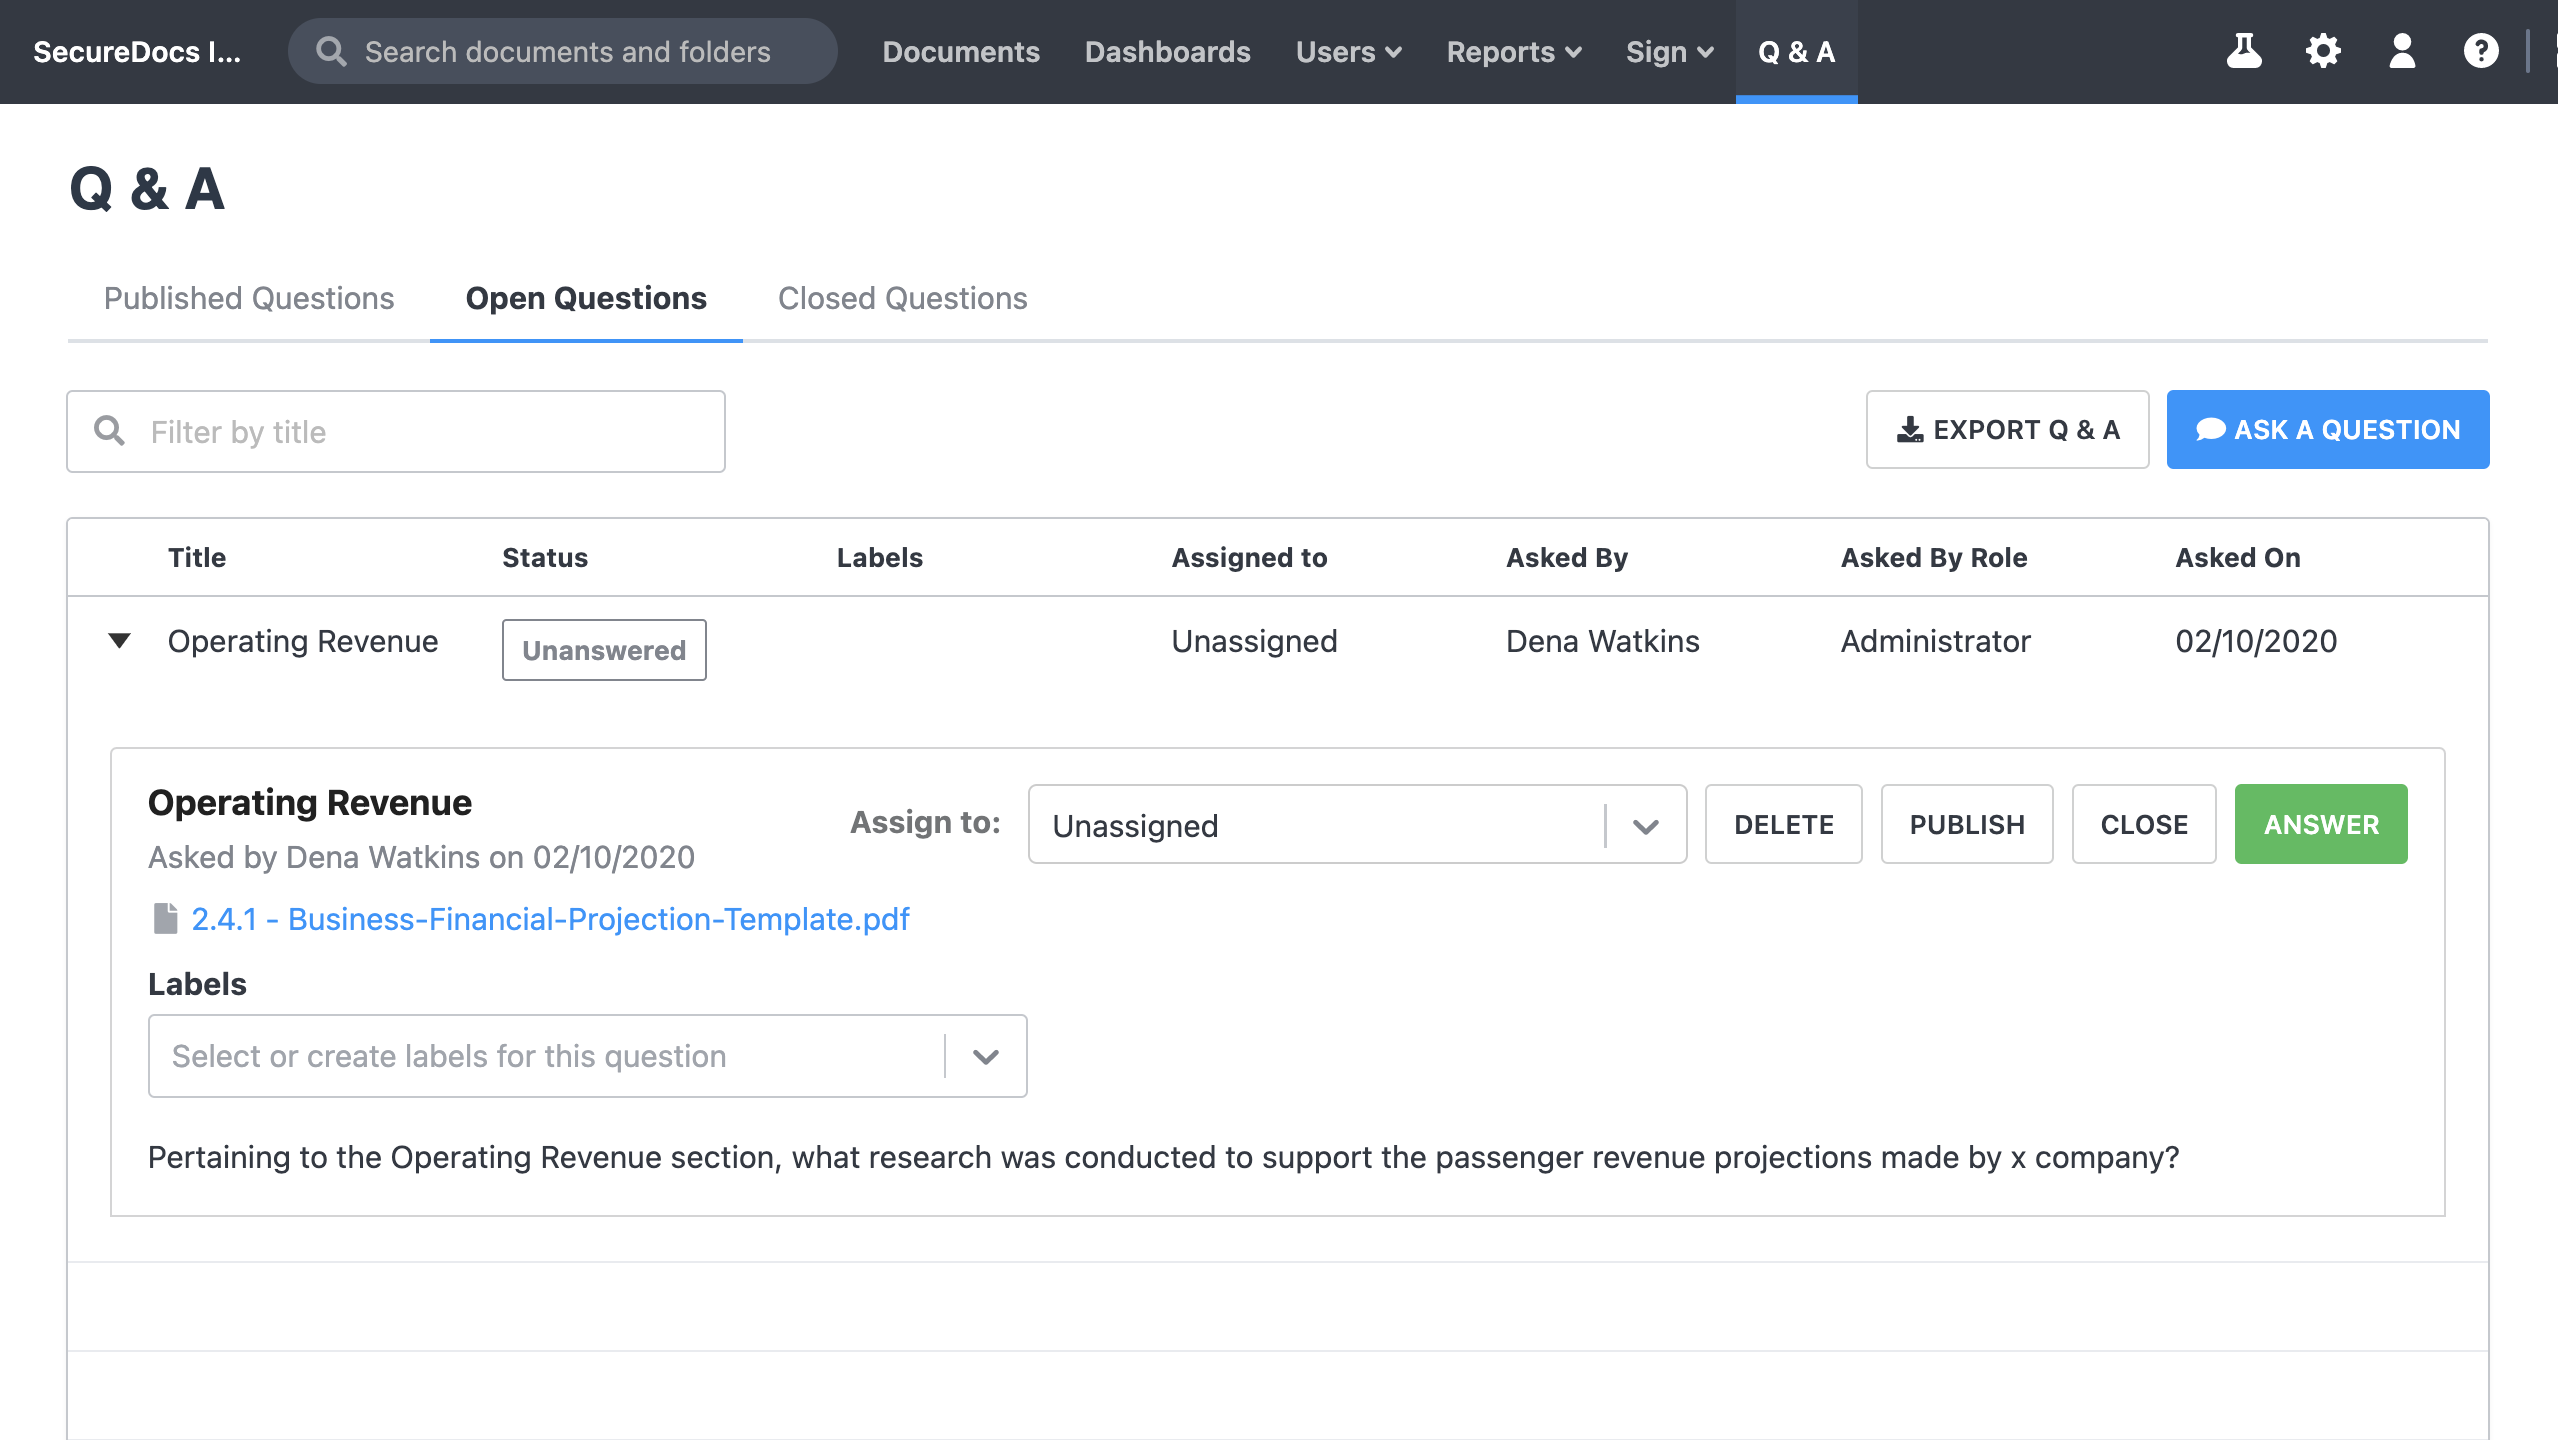Image resolution: width=2558 pixels, height=1440 pixels.
Task: Click the Delete button on this question
Action: tap(1783, 824)
